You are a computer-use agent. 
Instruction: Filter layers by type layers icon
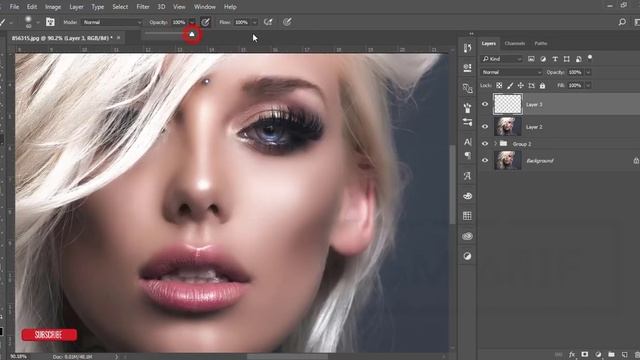555,59
